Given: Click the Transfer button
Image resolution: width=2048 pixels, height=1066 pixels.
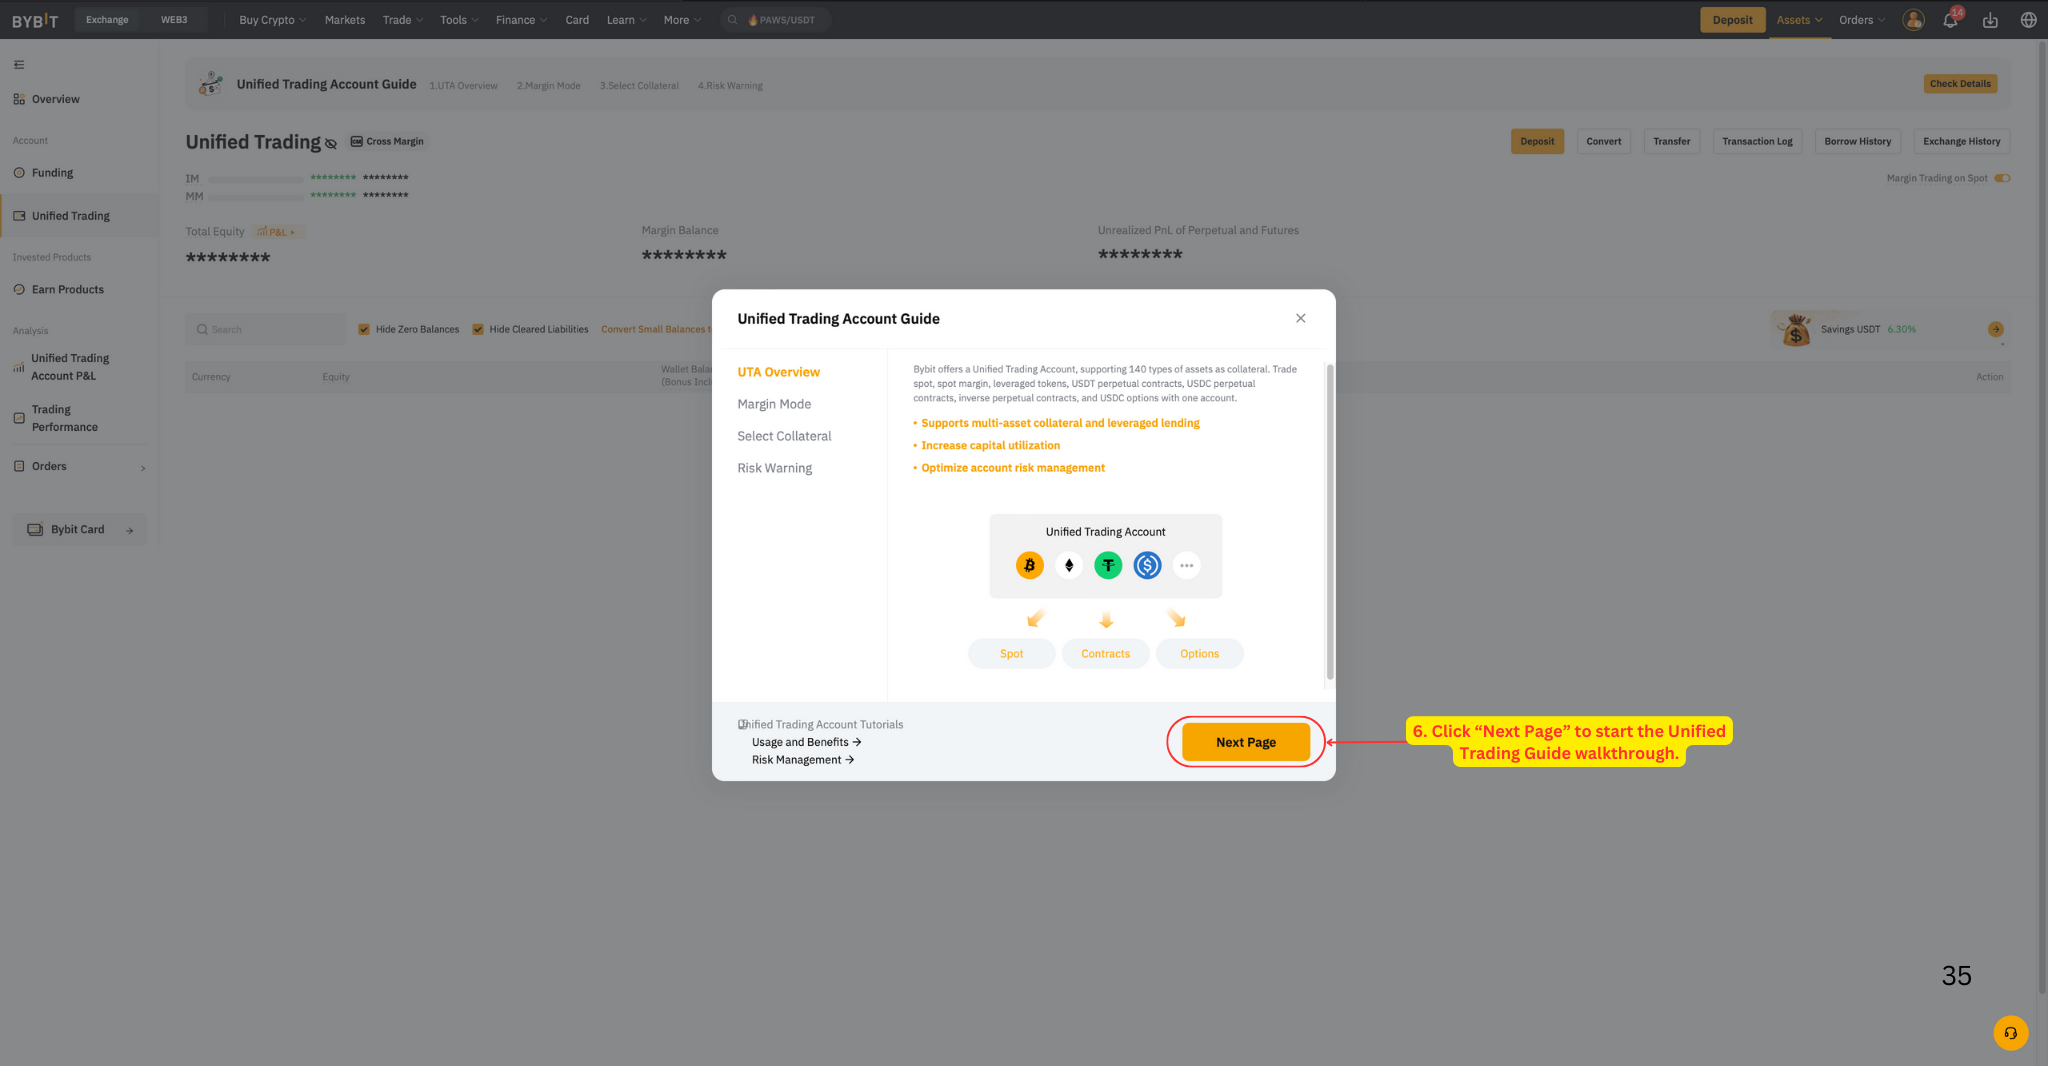Looking at the screenshot, I should (1671, 141).
